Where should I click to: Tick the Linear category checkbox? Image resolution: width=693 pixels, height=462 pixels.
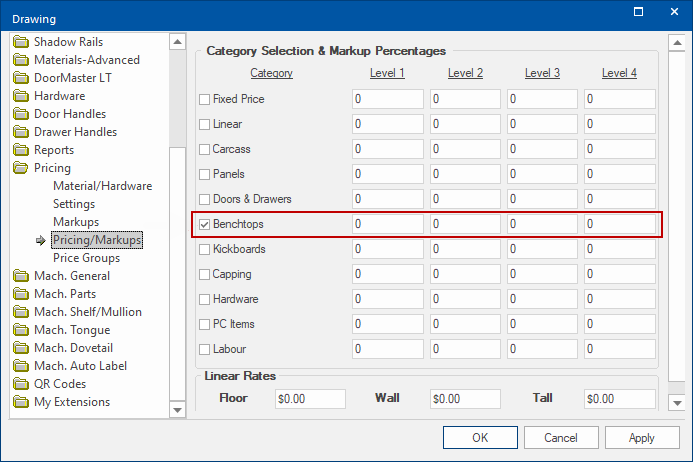coord(204,124)
